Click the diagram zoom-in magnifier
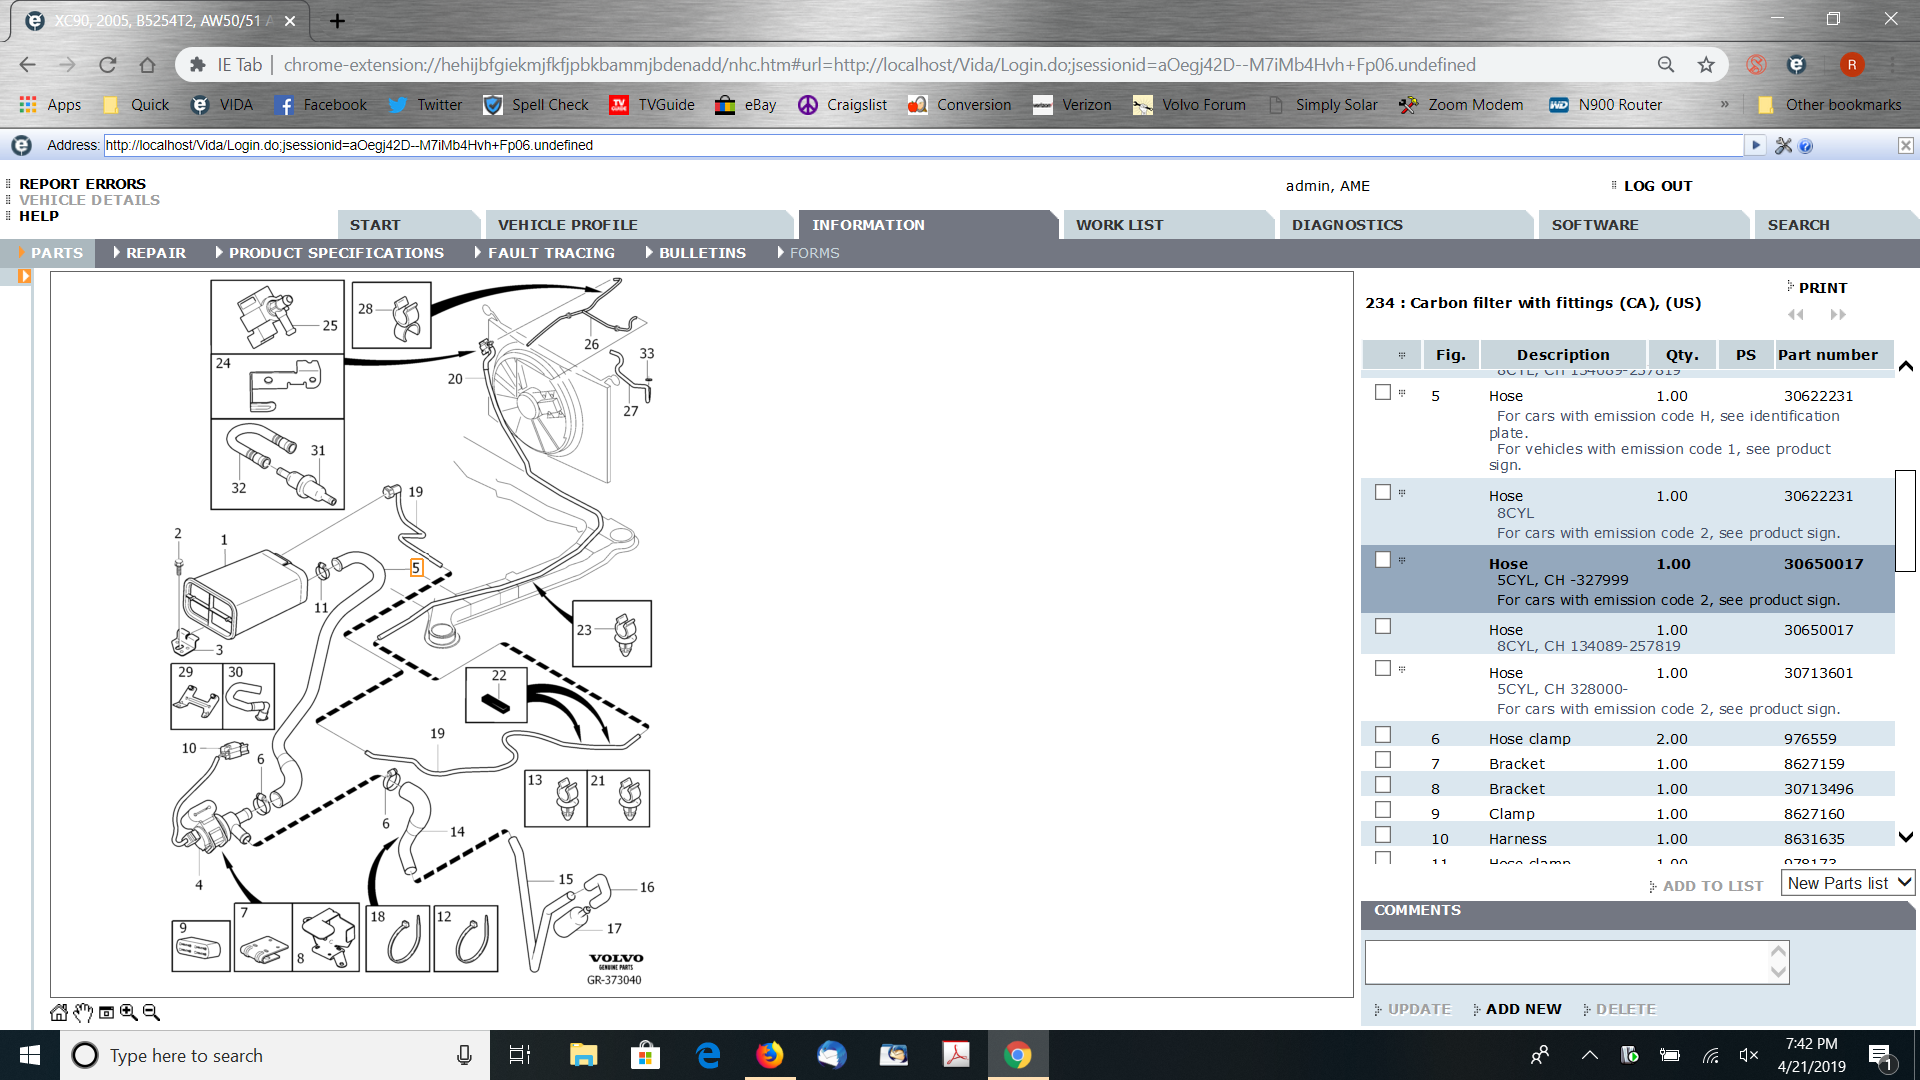This screenshot has height=1080, width=1920. pos(129,1012)
